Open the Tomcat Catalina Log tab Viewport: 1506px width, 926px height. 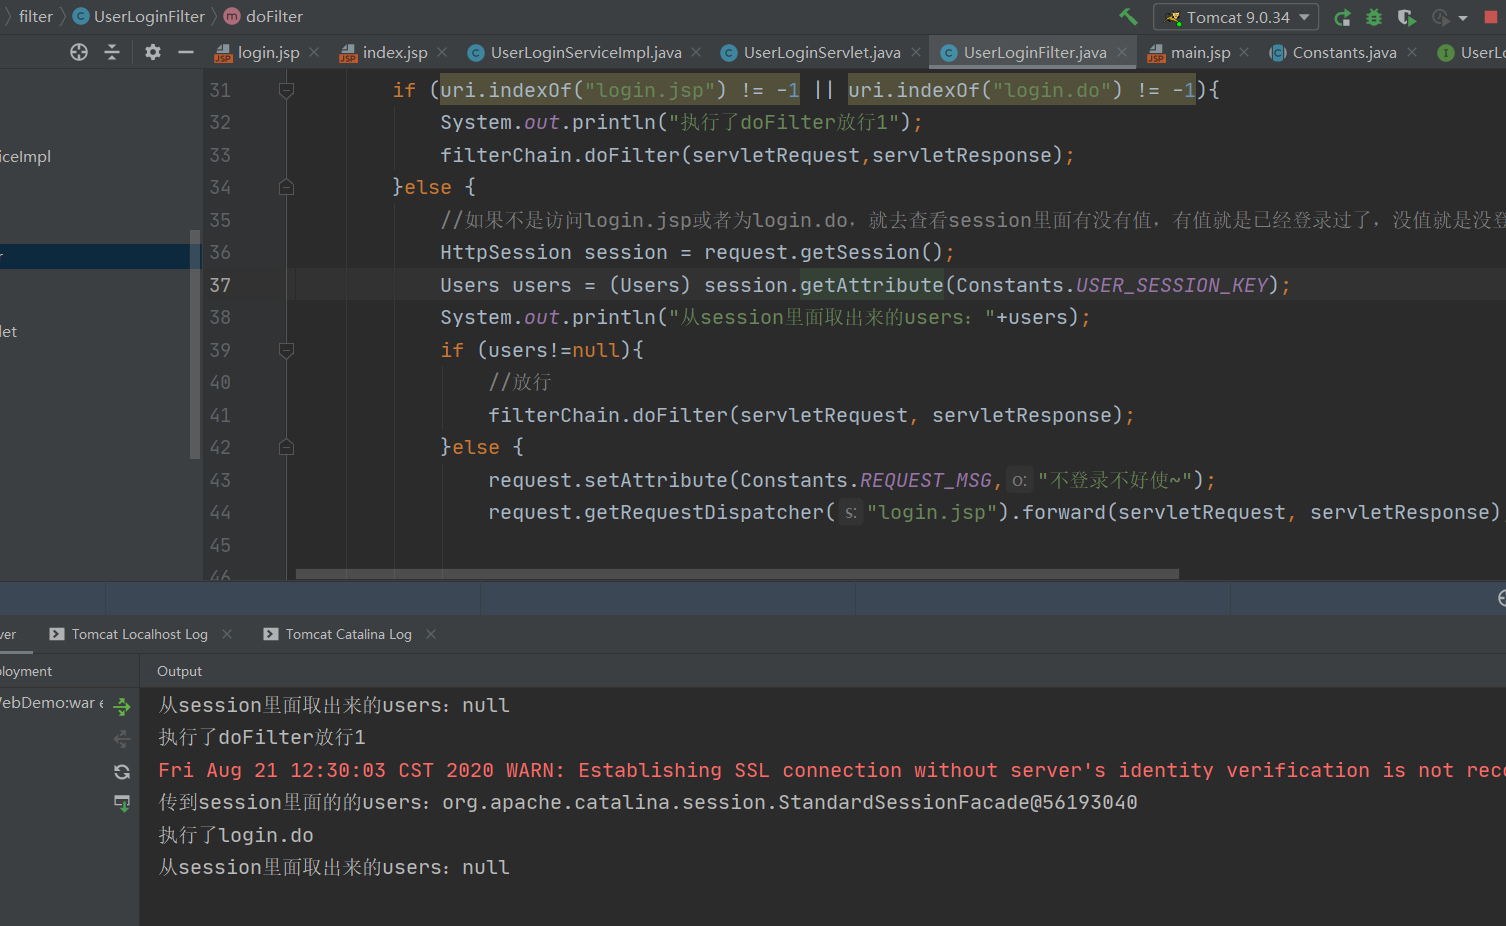[338, 634]
